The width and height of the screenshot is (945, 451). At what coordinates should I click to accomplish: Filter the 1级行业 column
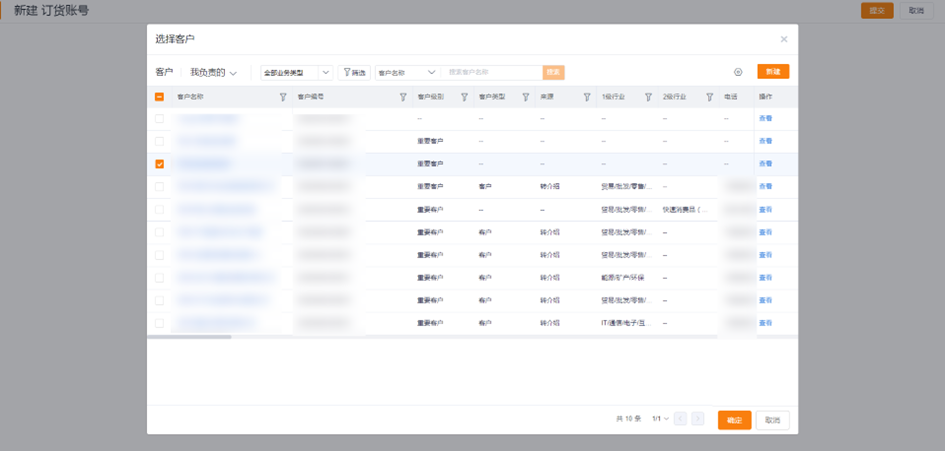click(648, 96)
